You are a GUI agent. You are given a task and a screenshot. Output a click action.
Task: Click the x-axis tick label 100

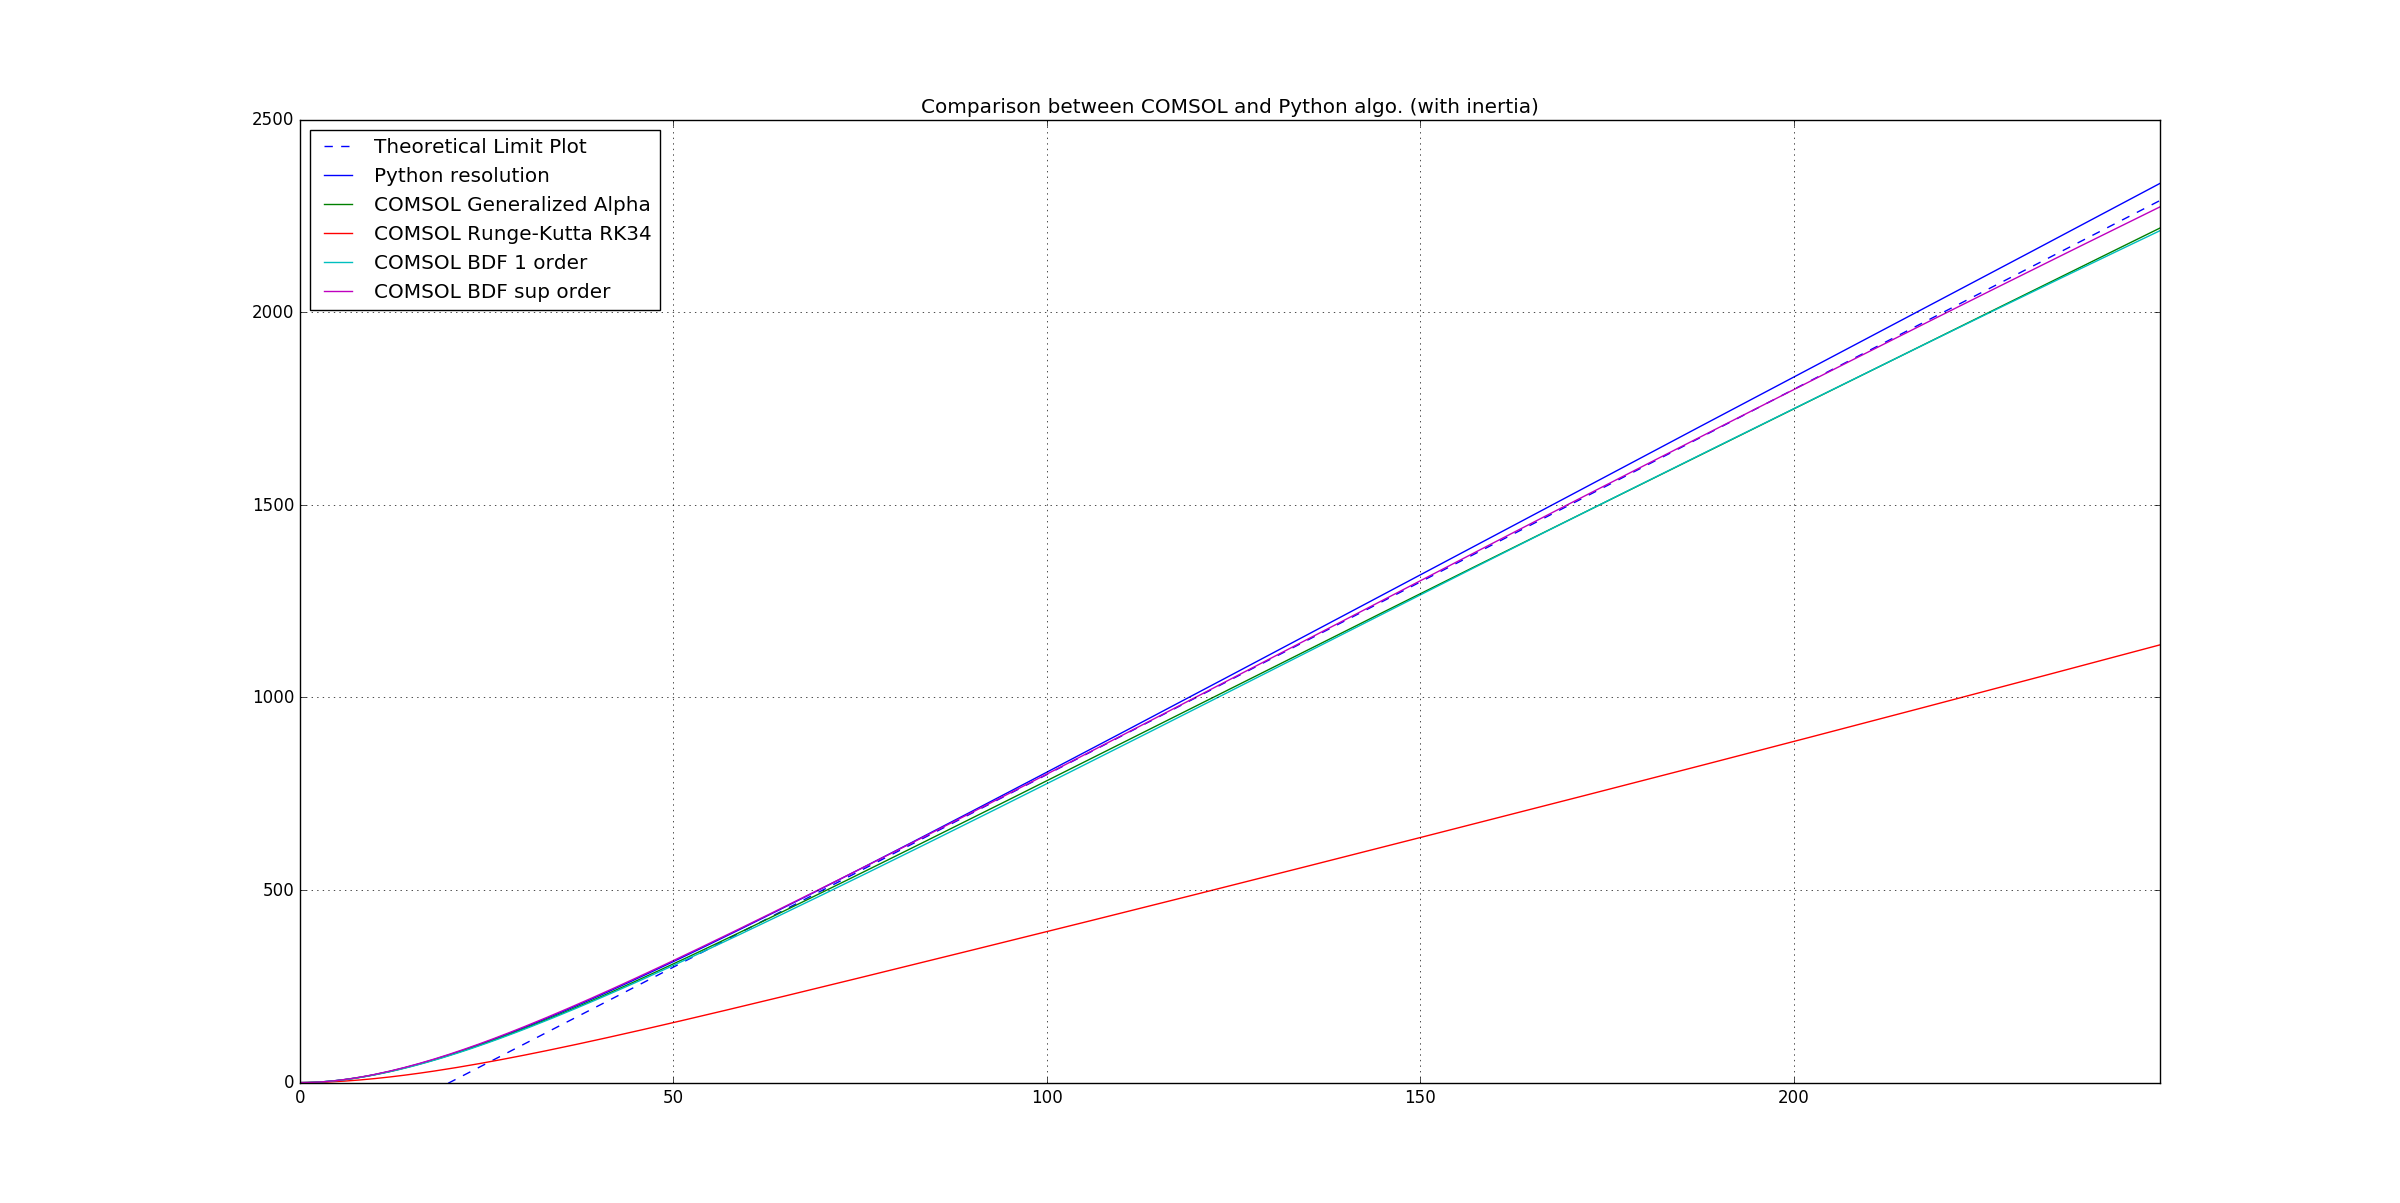1047,1098
